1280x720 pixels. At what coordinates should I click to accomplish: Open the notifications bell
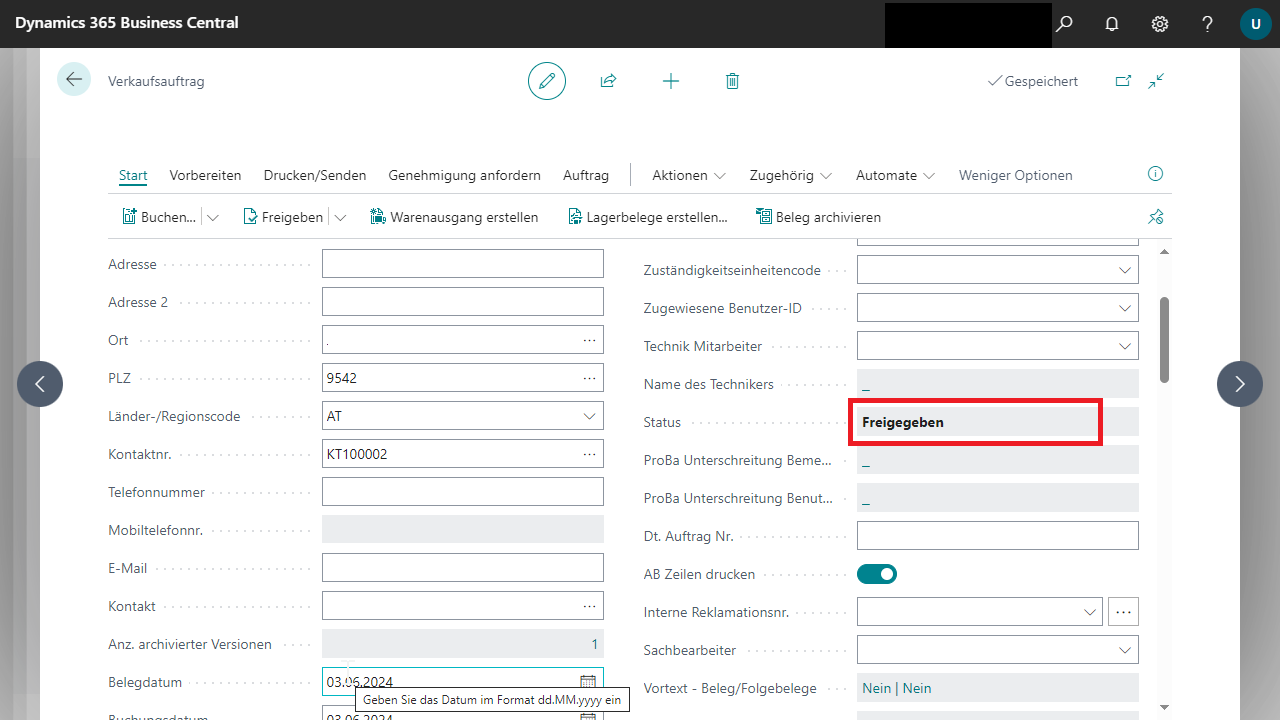pyautogui.click(x=1112, y=23)
